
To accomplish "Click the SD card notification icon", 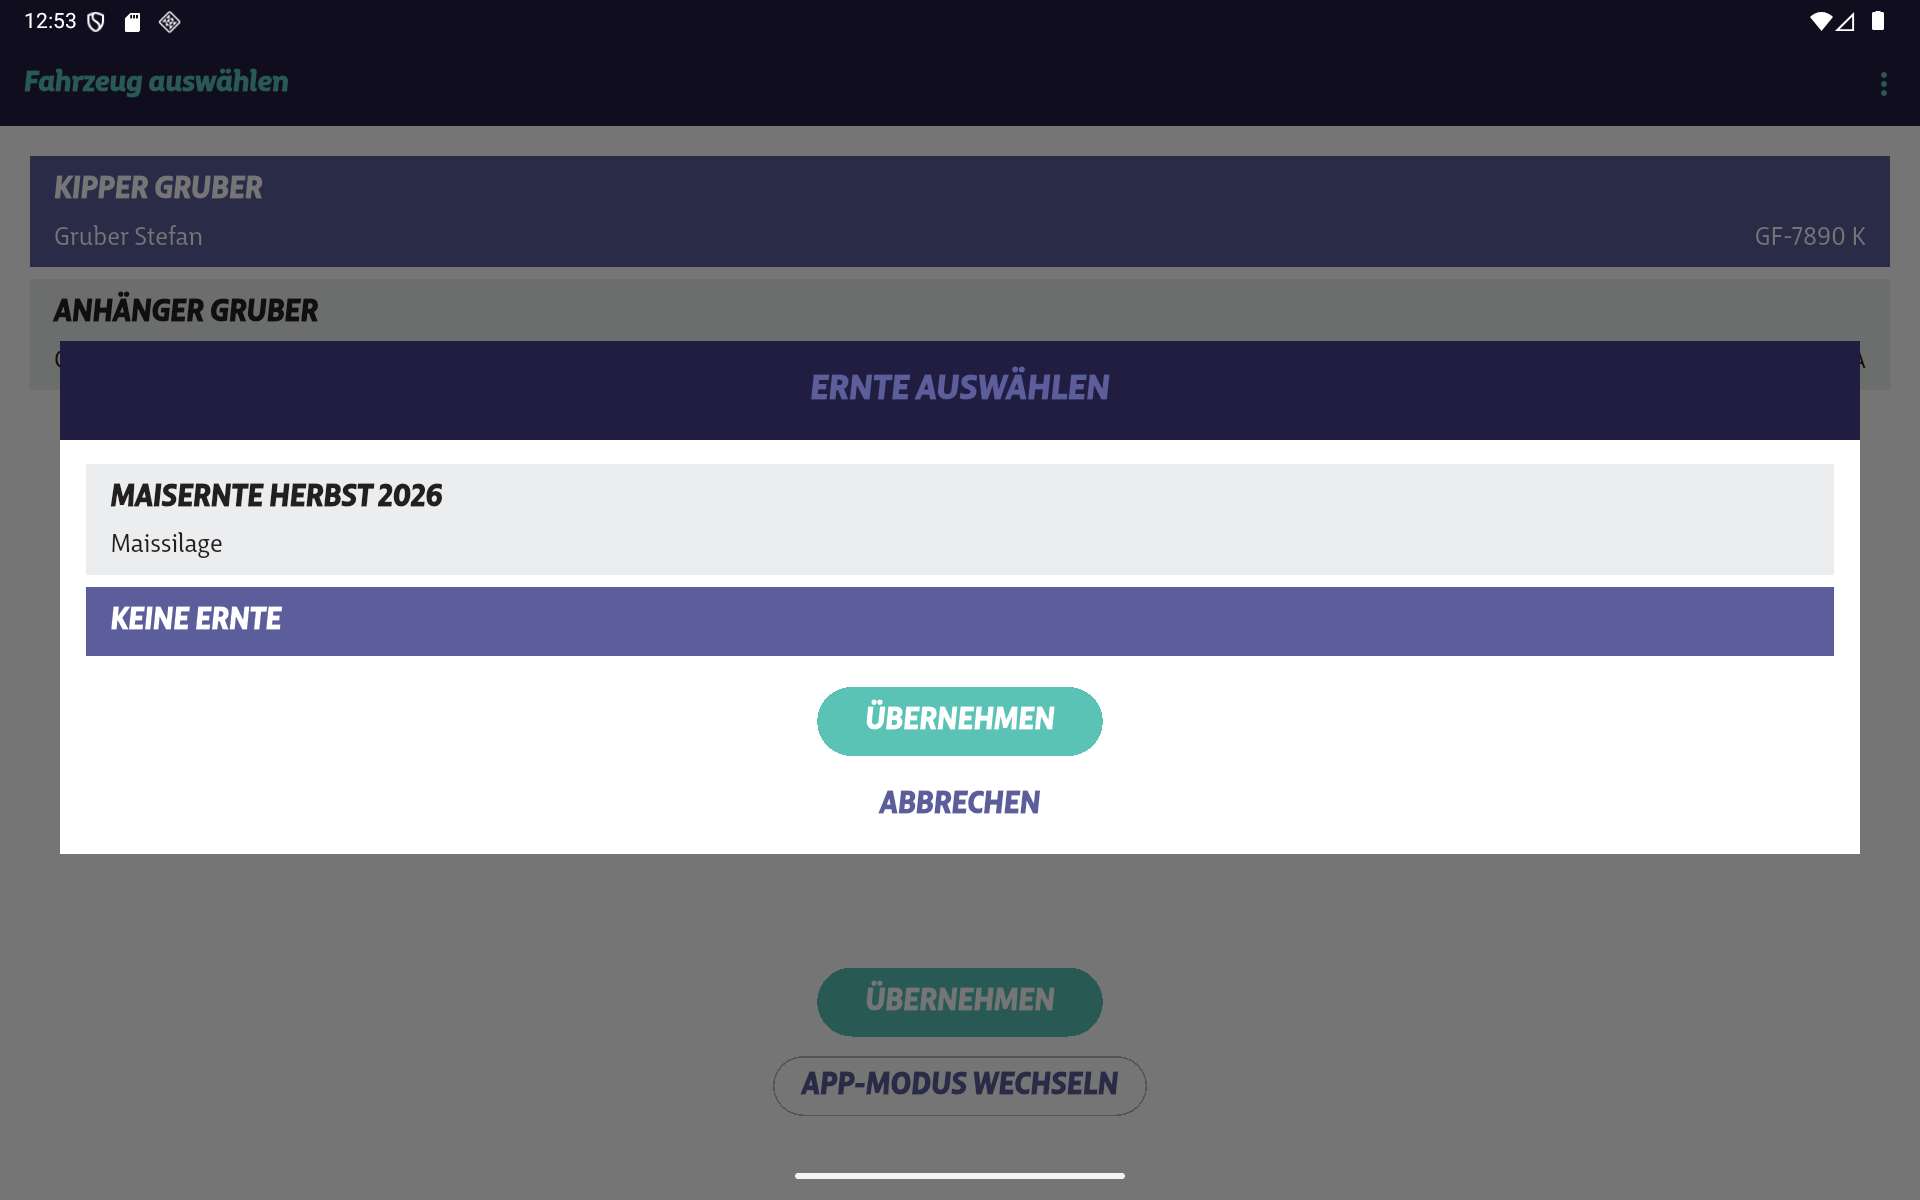I will (131, 21).
